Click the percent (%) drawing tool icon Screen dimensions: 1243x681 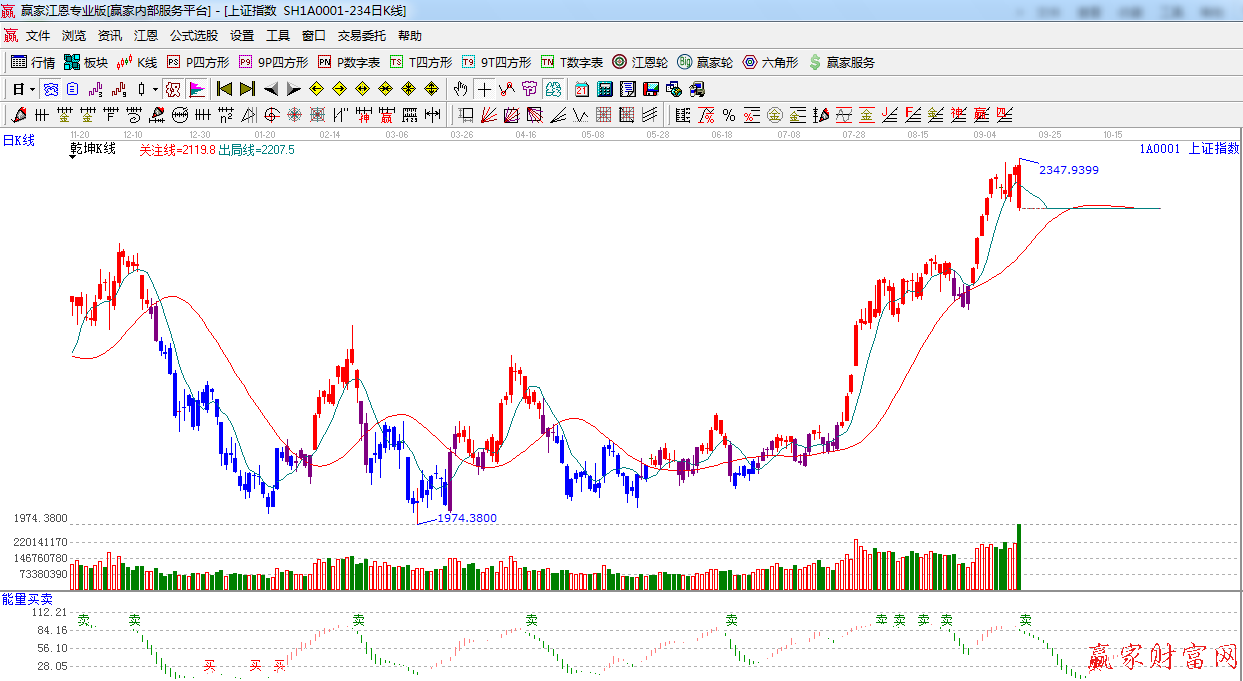click(728, 115)
